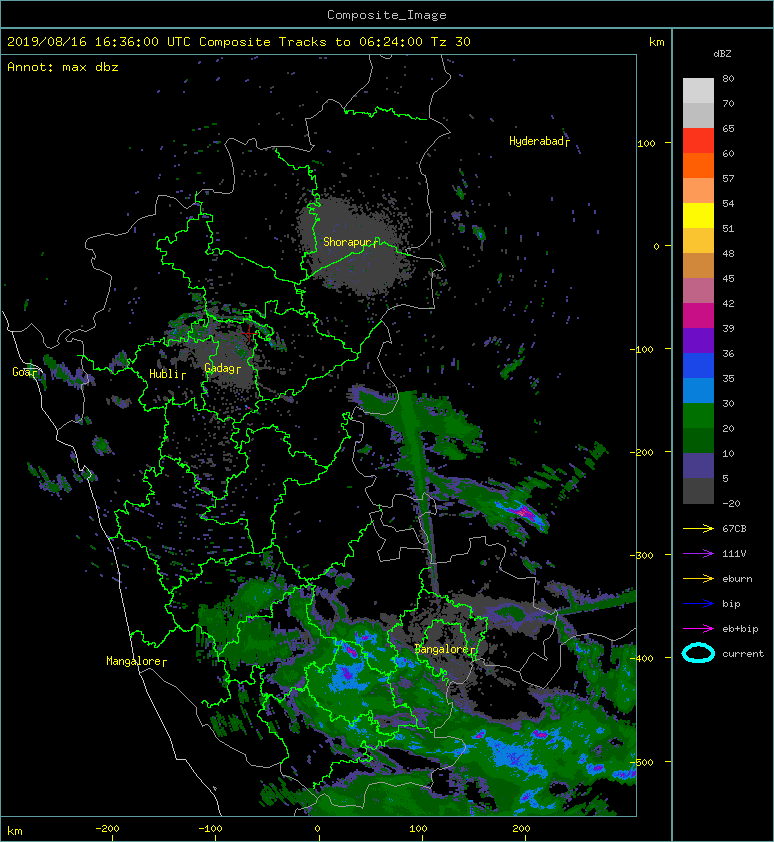Viewport: 774px width, 842px height.
Task: Click the bip blue arrow legend icon
Action: [698, 604]
